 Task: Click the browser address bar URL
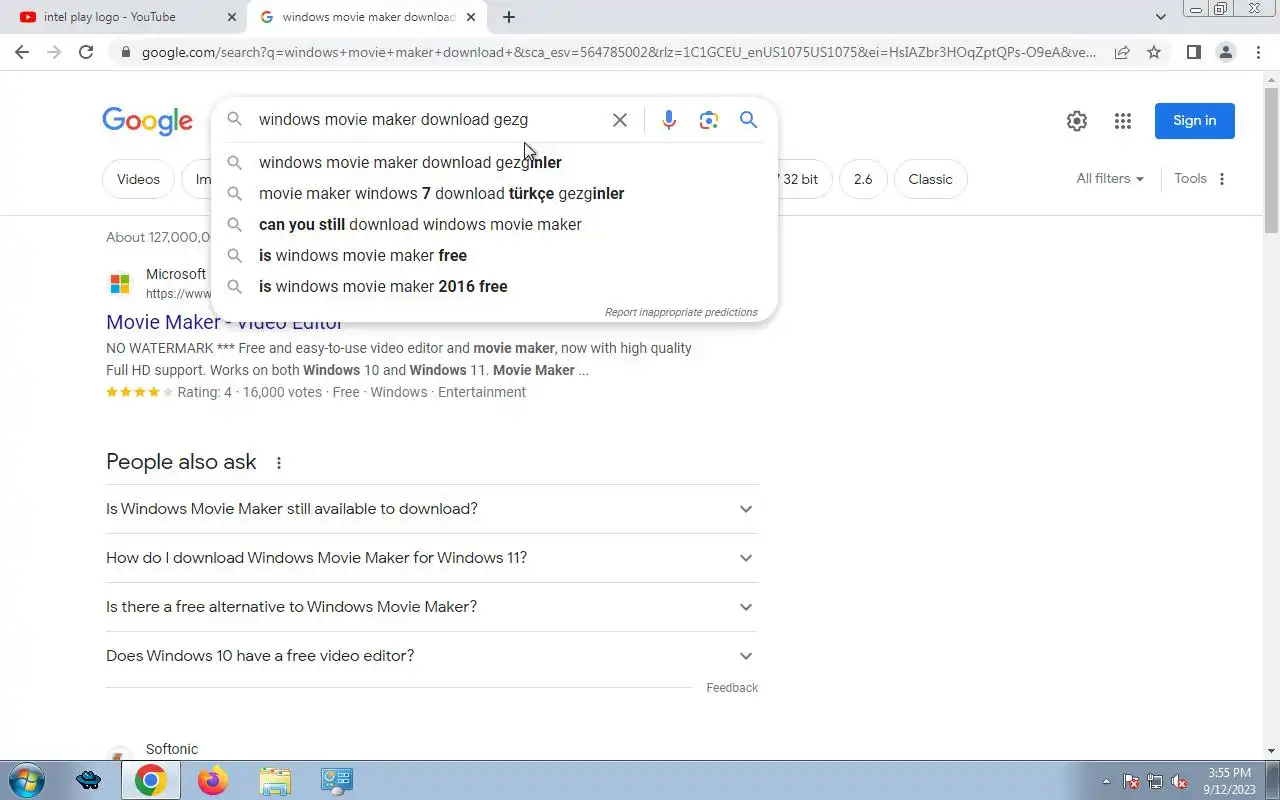[618, 52]
